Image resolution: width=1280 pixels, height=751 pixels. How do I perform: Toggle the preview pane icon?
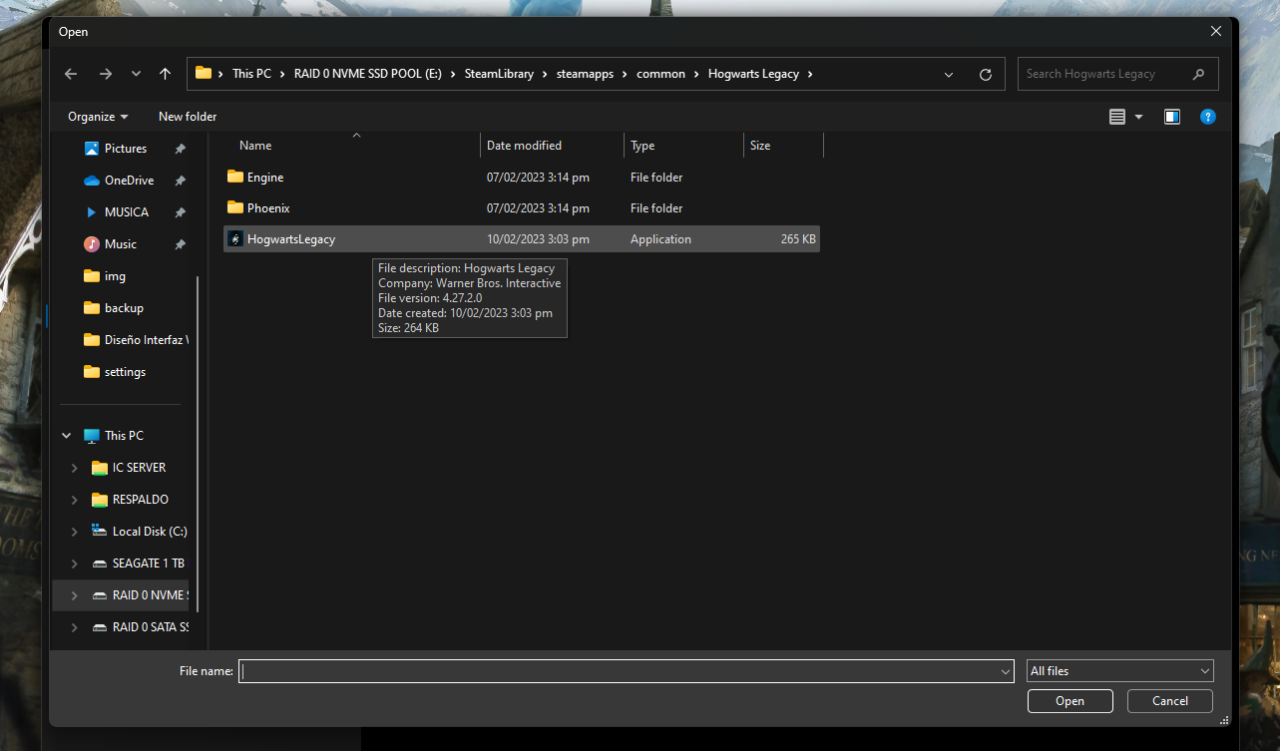coord(1172,117)
